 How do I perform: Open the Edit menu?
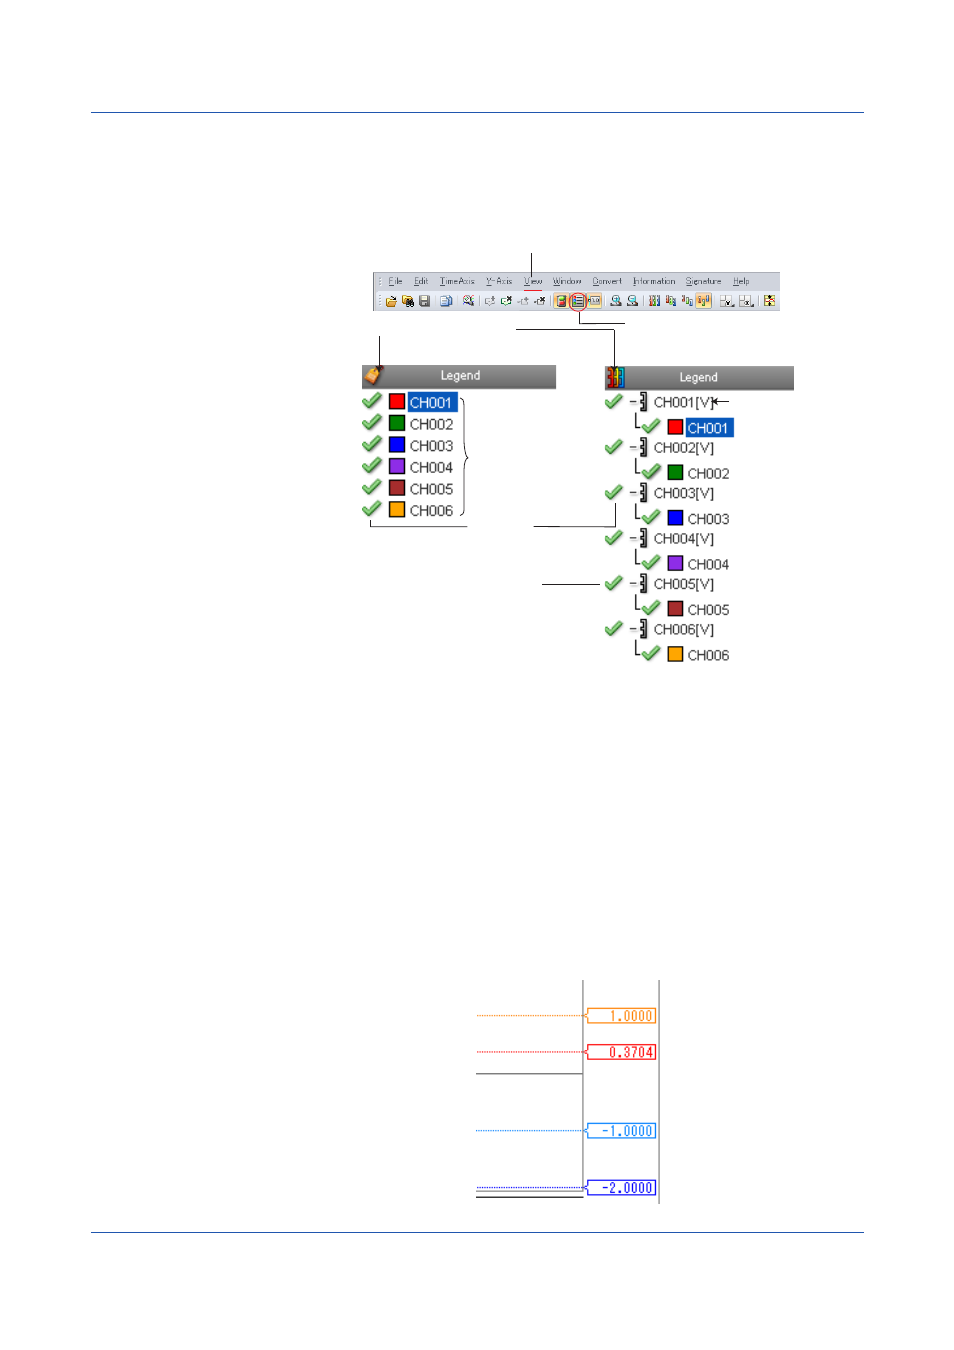[x=421, y=281]
